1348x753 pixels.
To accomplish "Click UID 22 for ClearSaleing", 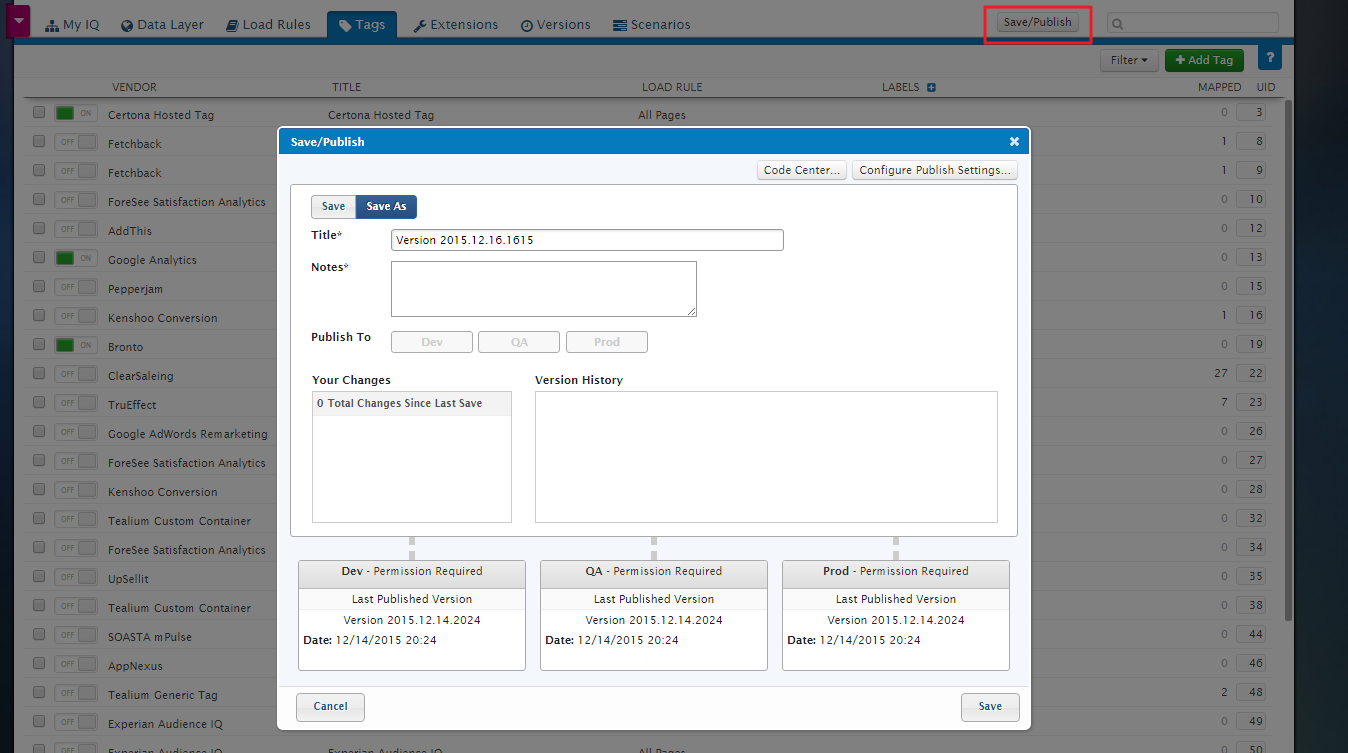I will pos(1252,375).
